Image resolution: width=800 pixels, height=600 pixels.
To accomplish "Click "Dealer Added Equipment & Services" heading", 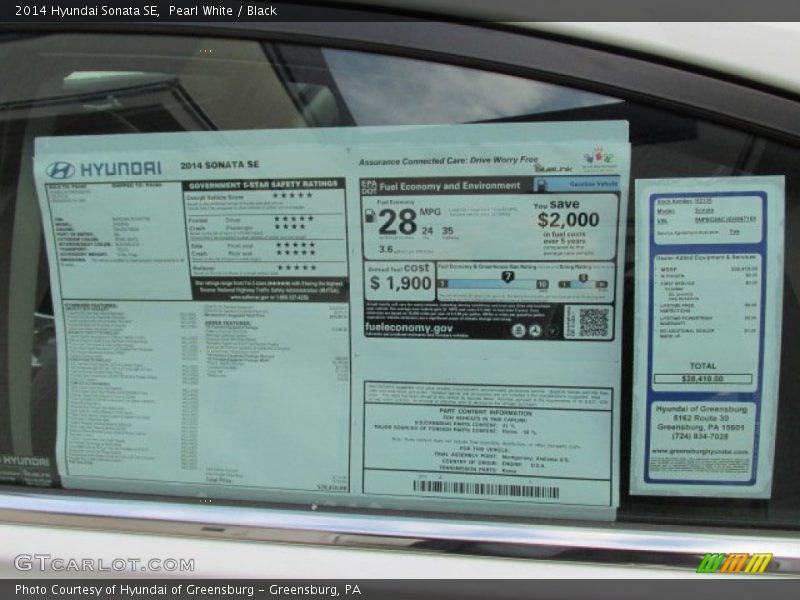I will click(x=706, y=258).
